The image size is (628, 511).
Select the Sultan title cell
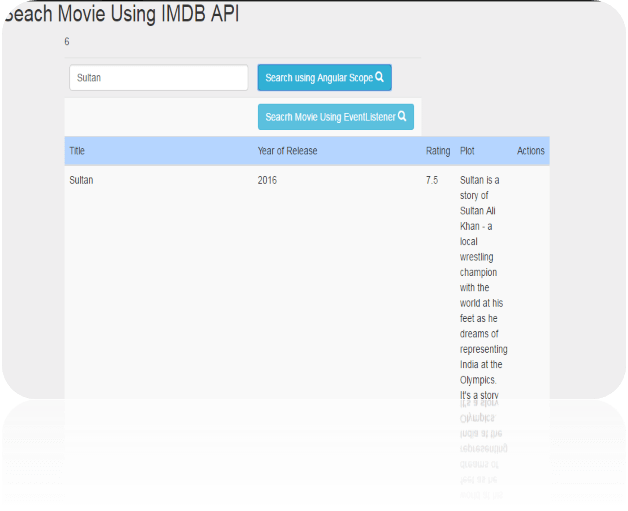(81, 180)
